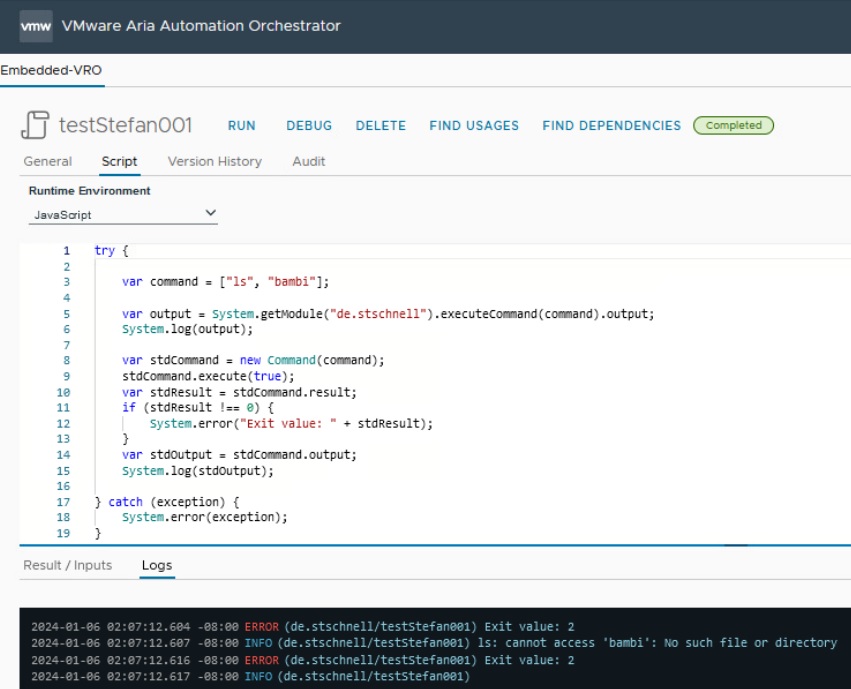Click the testStefan001 action name heading
Screen dimensions: 851x689
[125, 125]
